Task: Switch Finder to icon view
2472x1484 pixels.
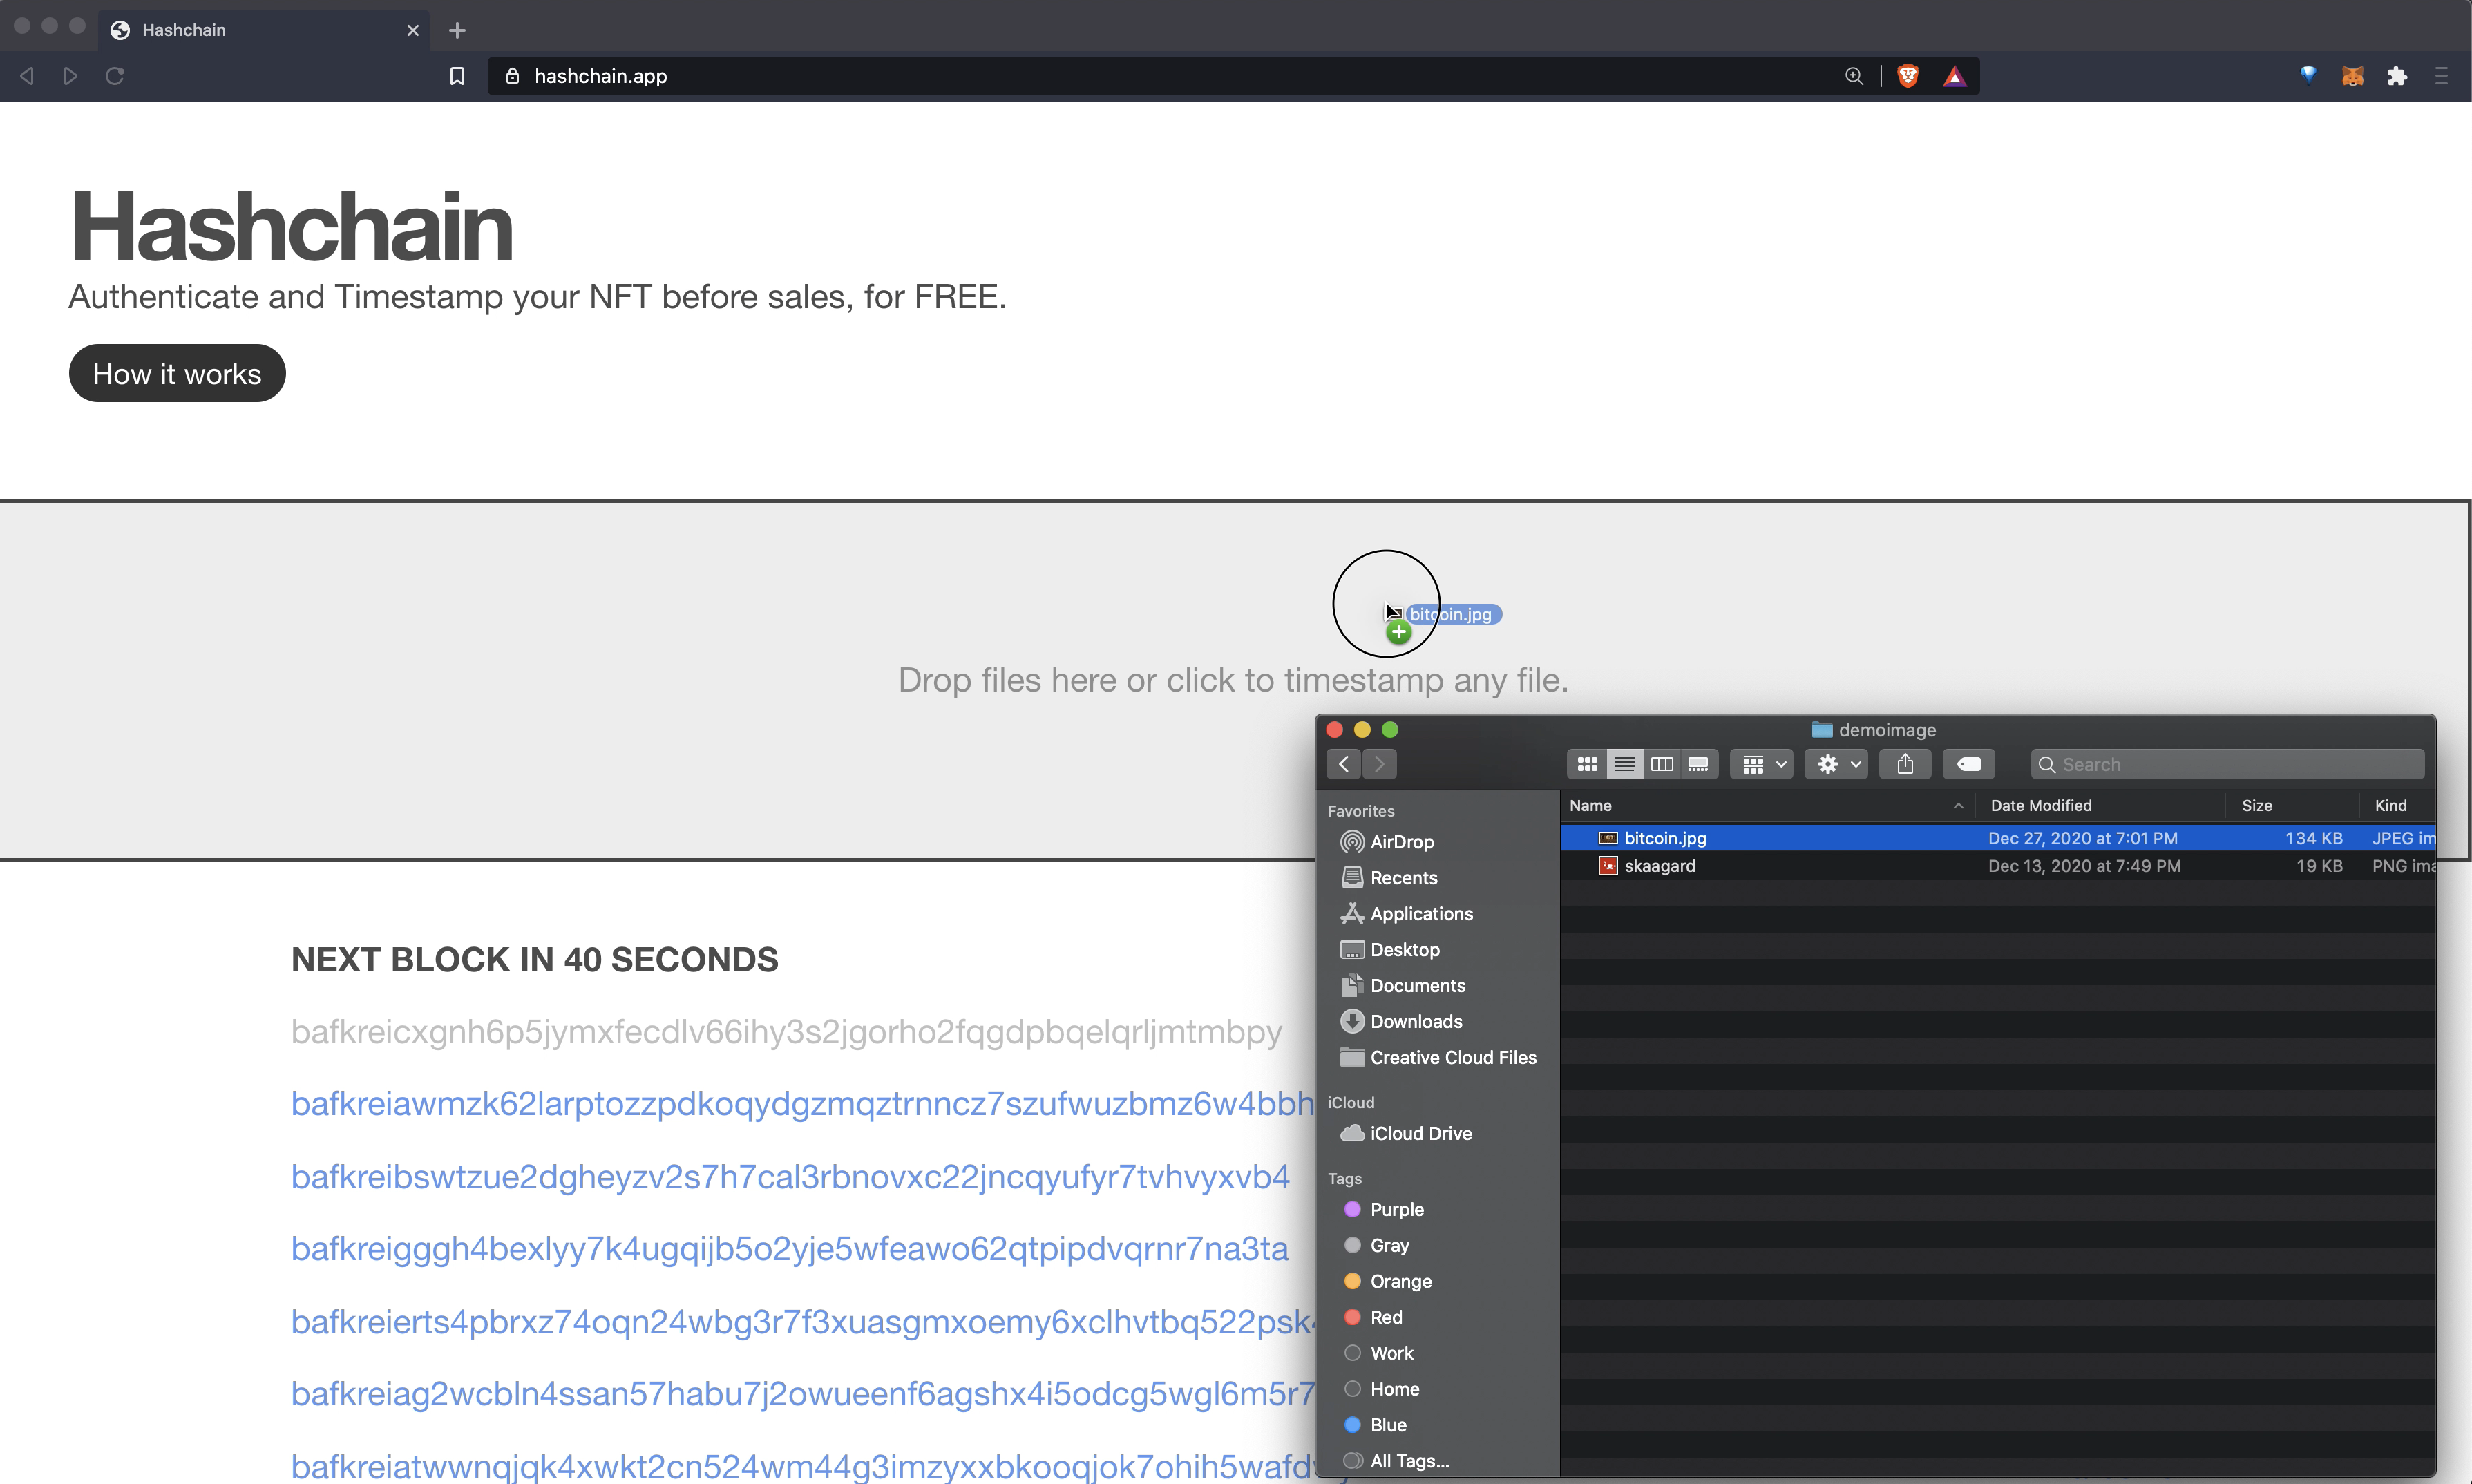Action: [x=1587, y=764]
